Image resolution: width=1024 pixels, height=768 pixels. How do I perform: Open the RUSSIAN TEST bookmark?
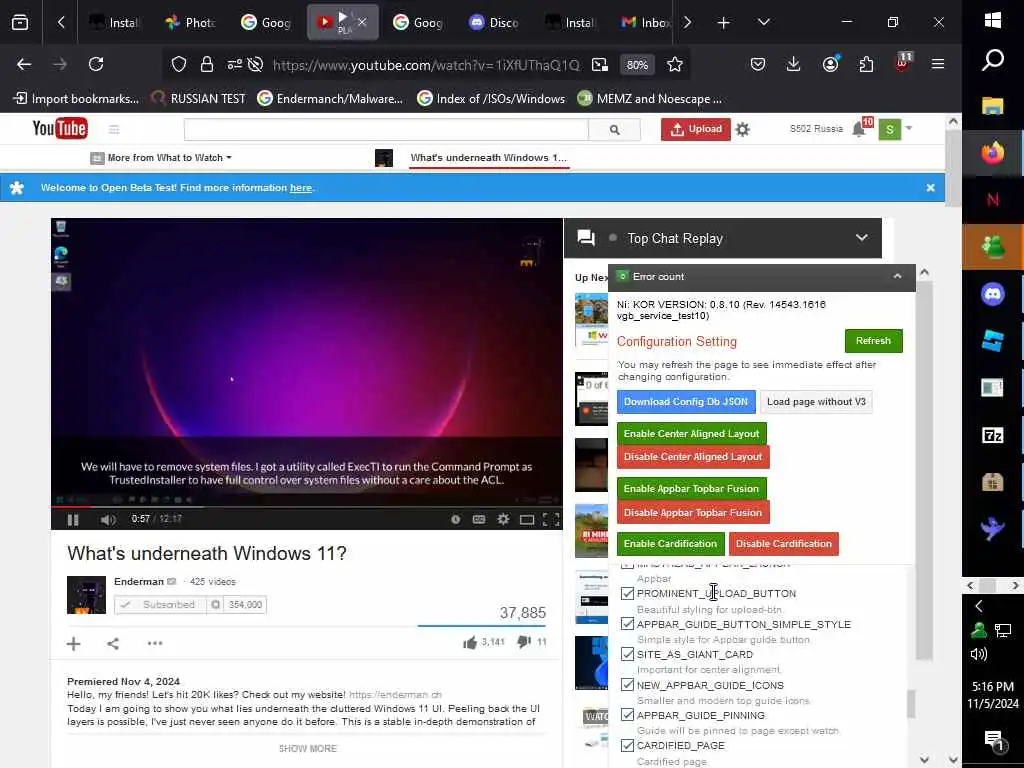pos(199,99)
